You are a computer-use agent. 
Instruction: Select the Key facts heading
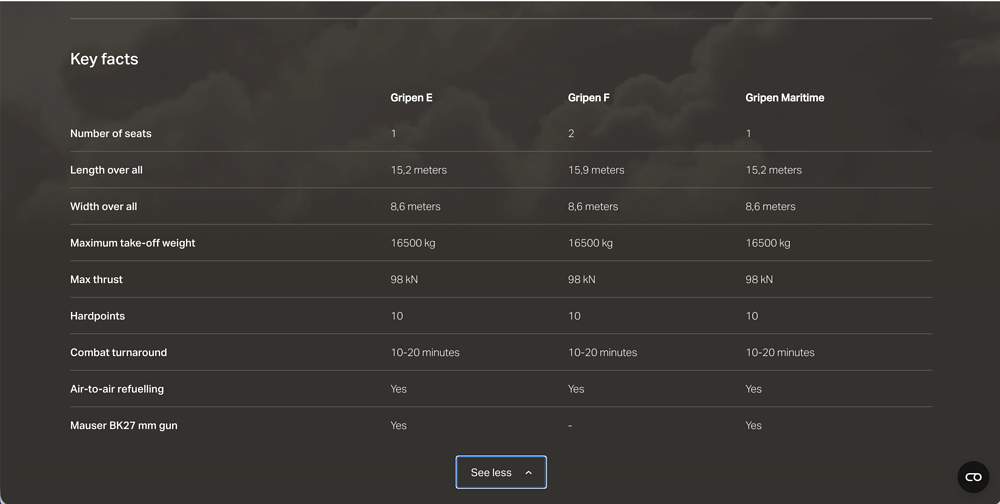coord(104,59)
